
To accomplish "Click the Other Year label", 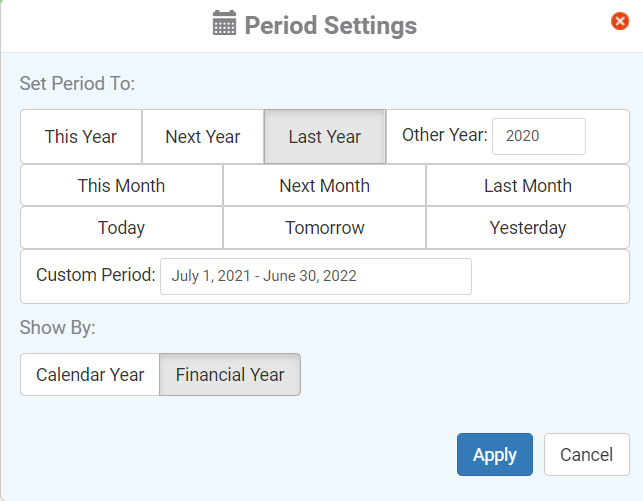I will [x=445, y=135].
